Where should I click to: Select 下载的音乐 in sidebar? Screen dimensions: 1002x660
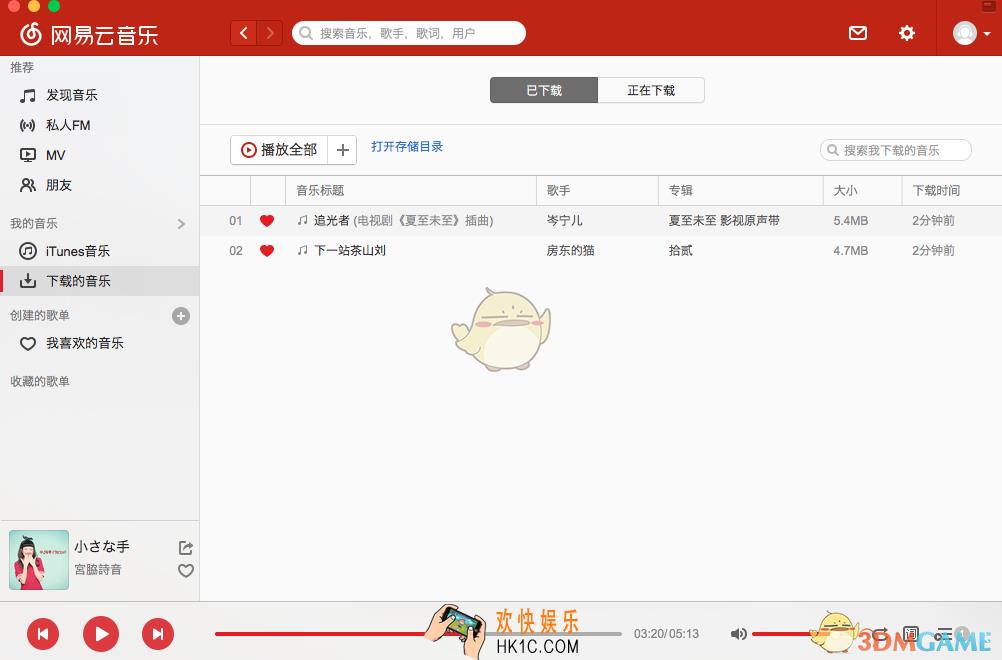point(100,281)
